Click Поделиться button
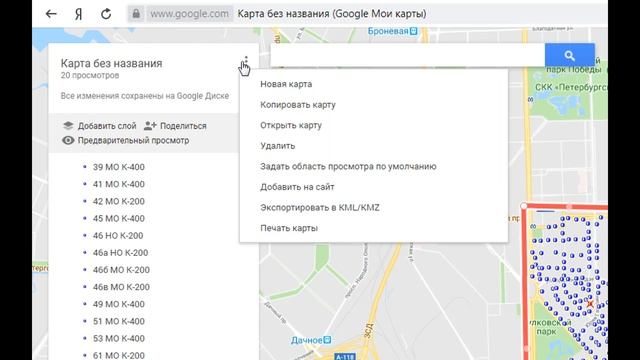 (175, 126)
